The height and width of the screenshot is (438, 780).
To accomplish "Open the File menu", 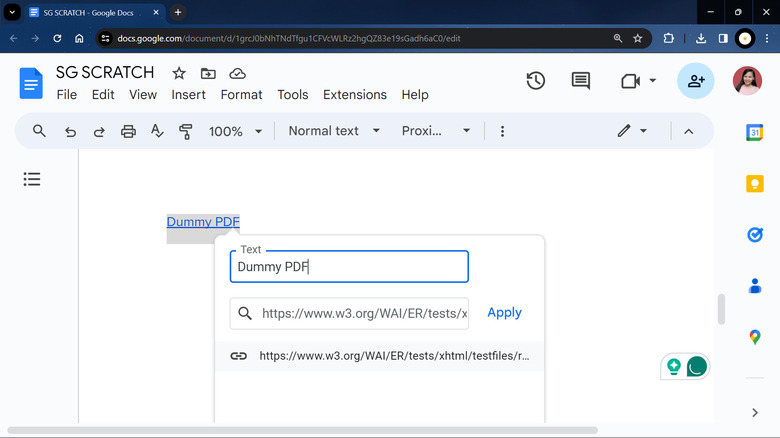I will pos(67,95).
